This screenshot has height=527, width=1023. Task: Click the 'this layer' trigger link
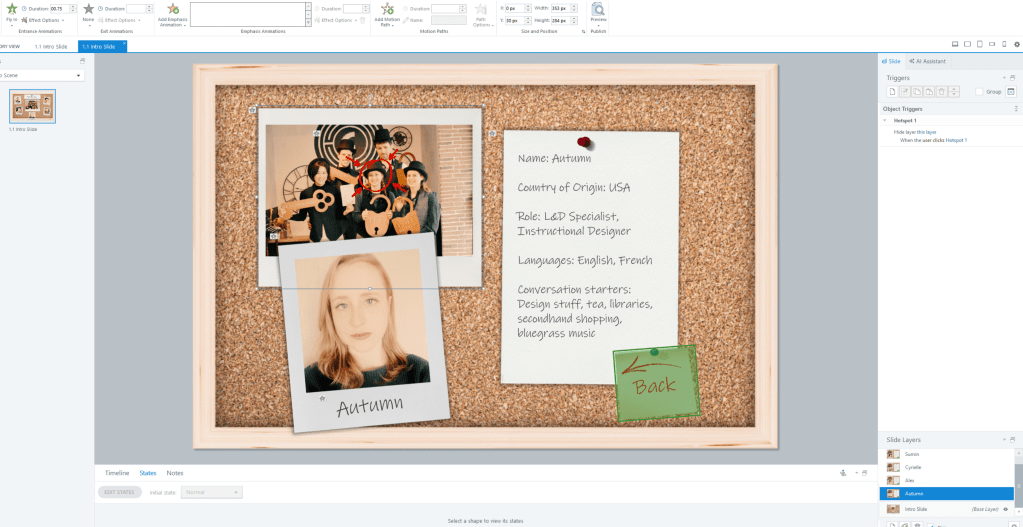click(929, 131)
